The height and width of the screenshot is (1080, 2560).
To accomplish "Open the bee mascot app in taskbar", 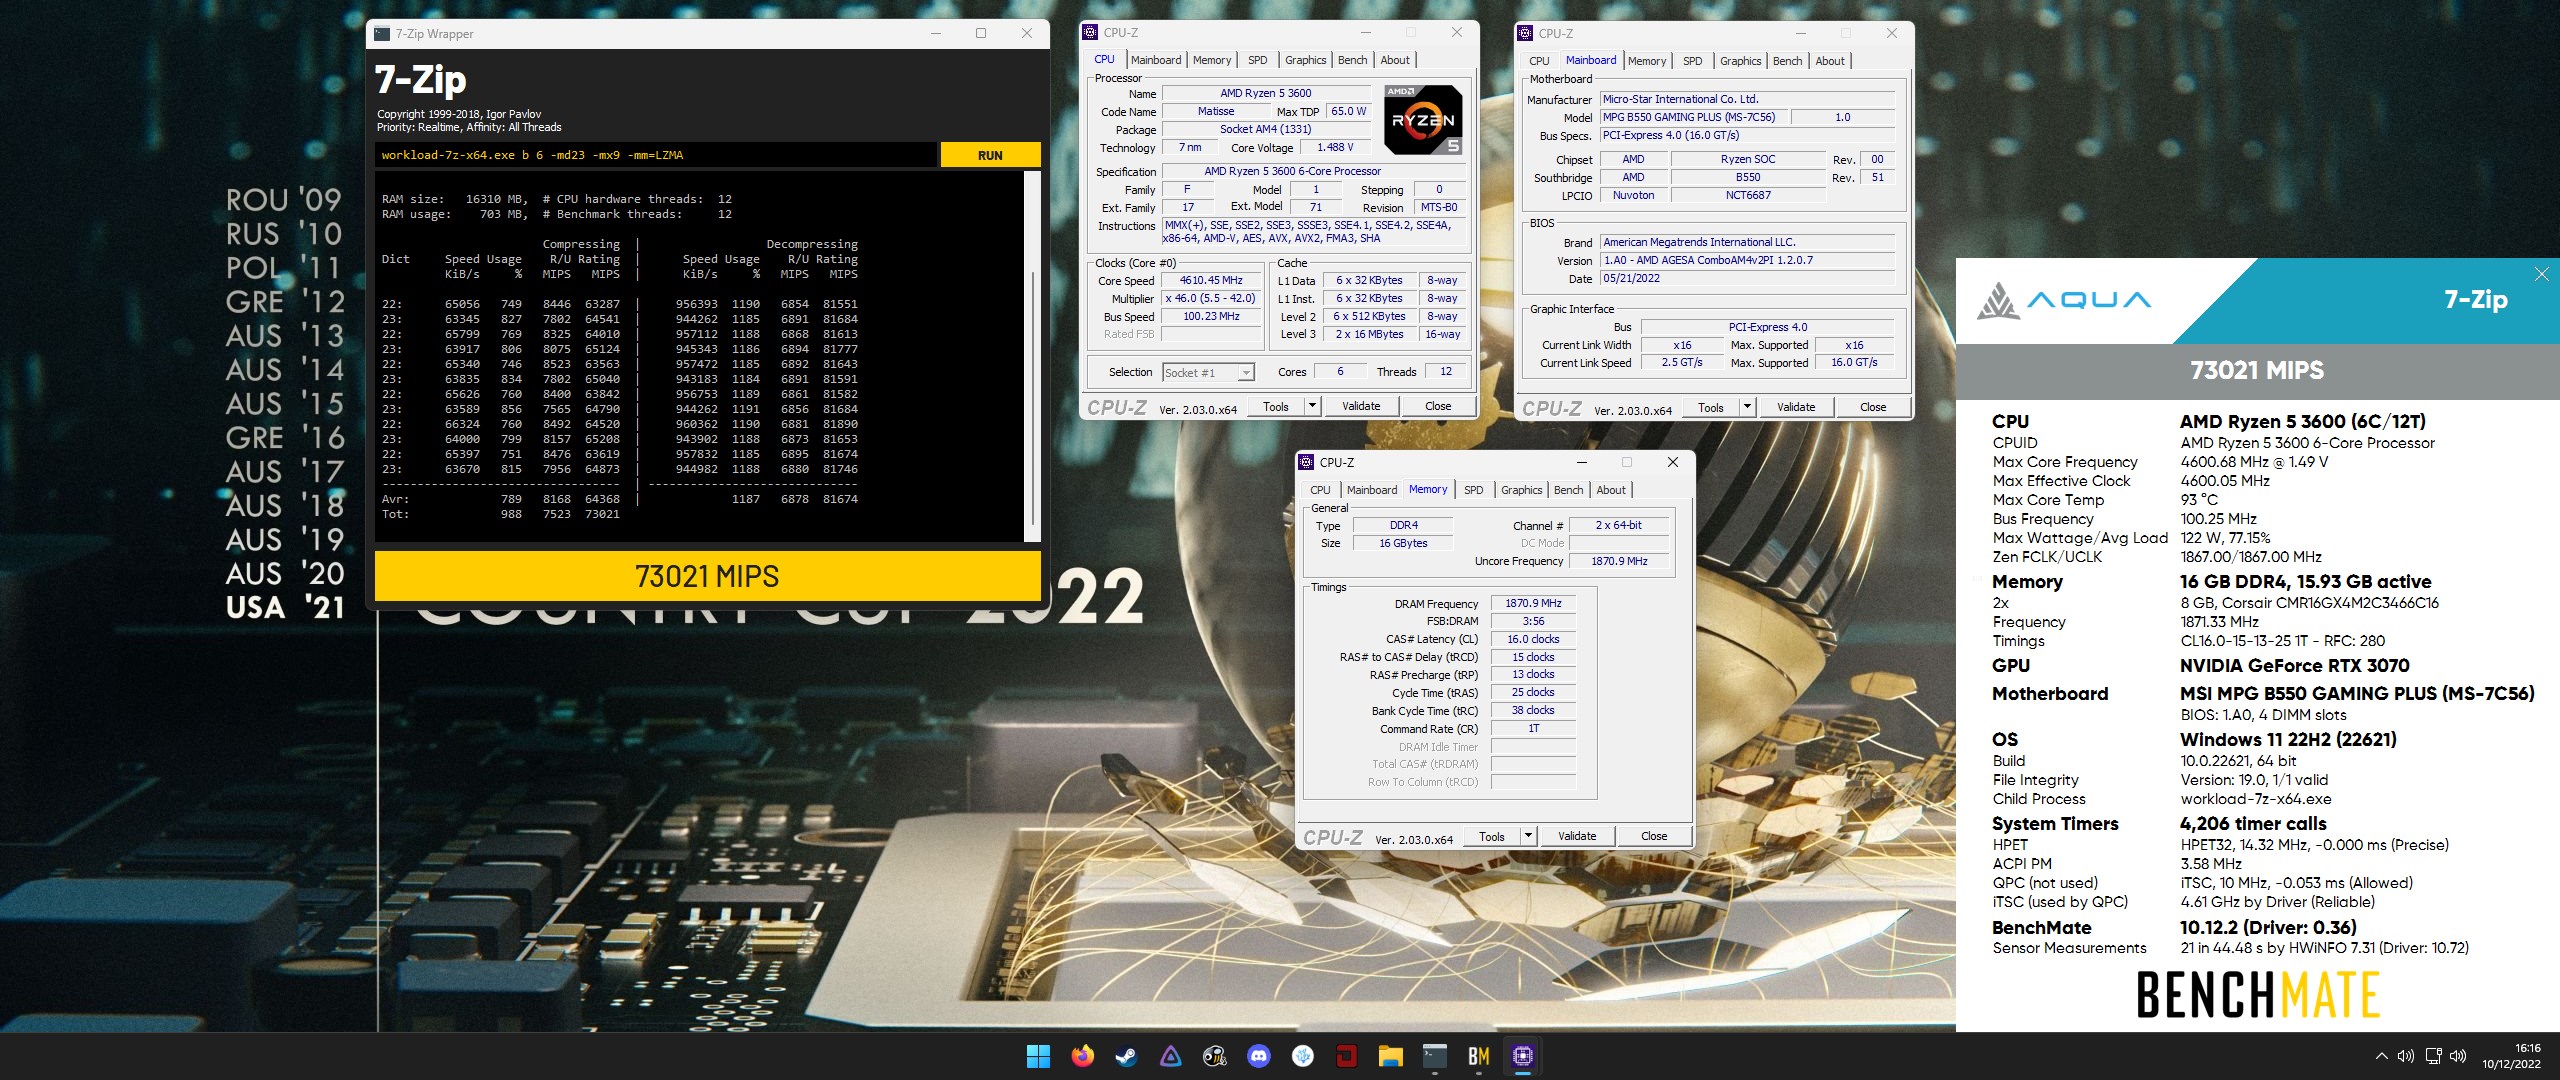I will [1214, 1056].
